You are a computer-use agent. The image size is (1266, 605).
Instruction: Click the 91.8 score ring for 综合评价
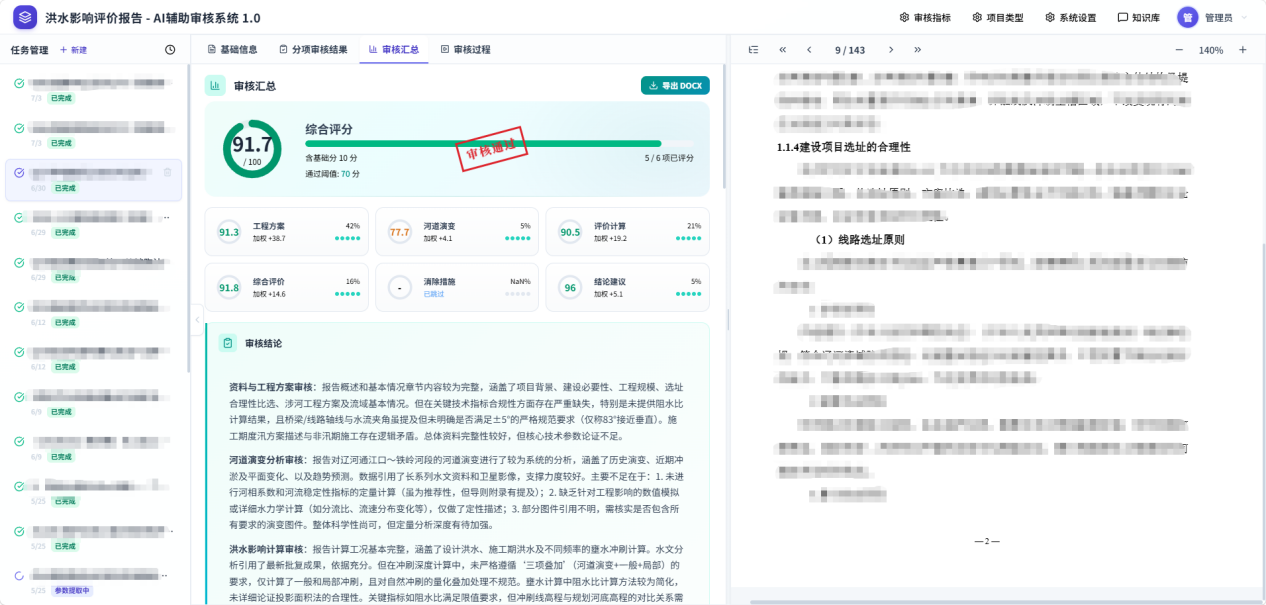coord(229,288)
